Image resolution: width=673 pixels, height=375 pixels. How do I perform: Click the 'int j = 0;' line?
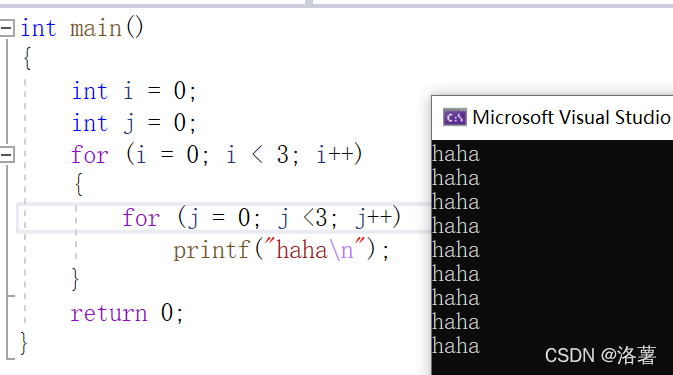(x=134, y=124)
